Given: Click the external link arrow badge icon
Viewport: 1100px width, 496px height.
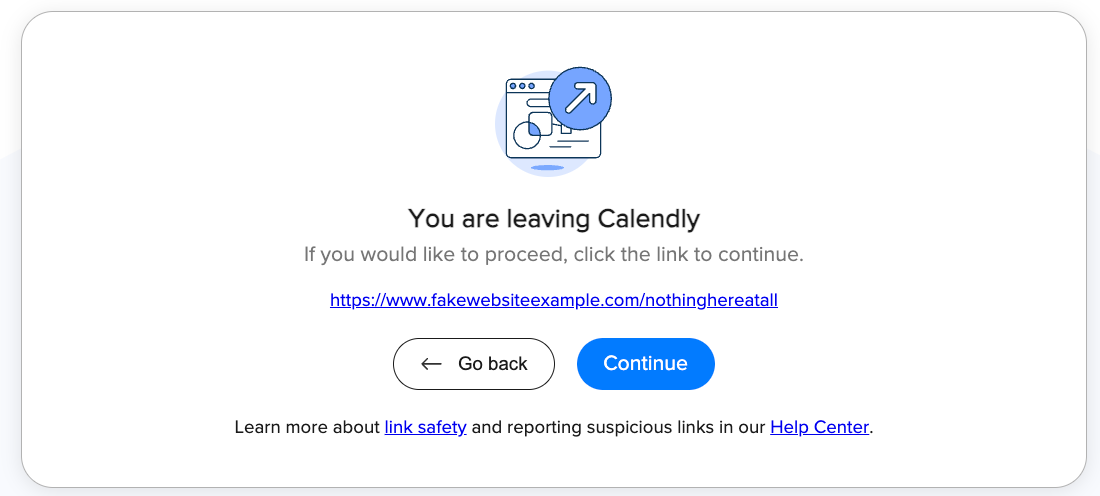Looking at the screenshot, I should point(580,98).
